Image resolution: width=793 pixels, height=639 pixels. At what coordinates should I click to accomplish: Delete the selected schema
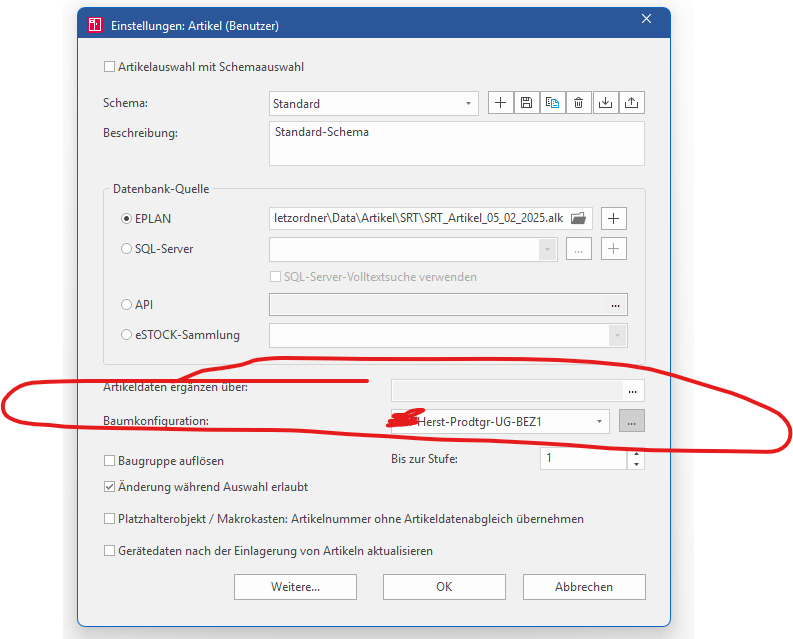click(x=579, y=103)
